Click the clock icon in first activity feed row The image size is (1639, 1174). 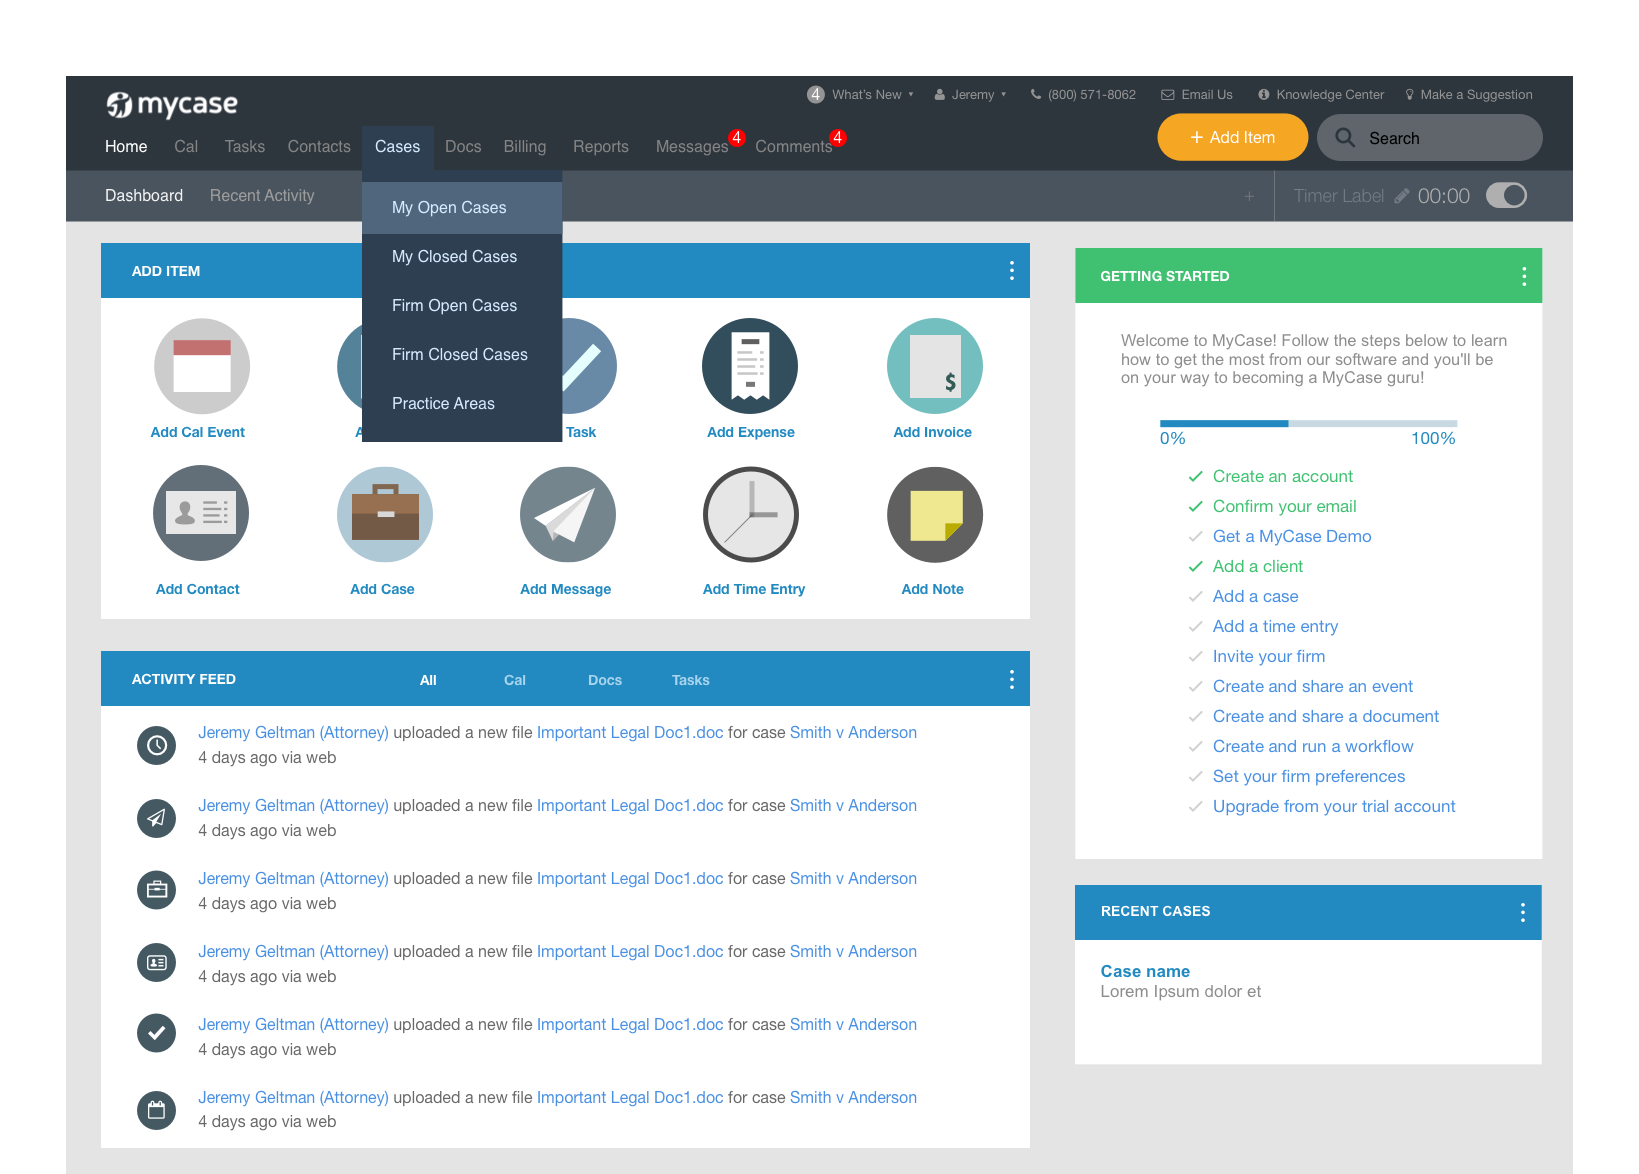(x=157, y=745)
